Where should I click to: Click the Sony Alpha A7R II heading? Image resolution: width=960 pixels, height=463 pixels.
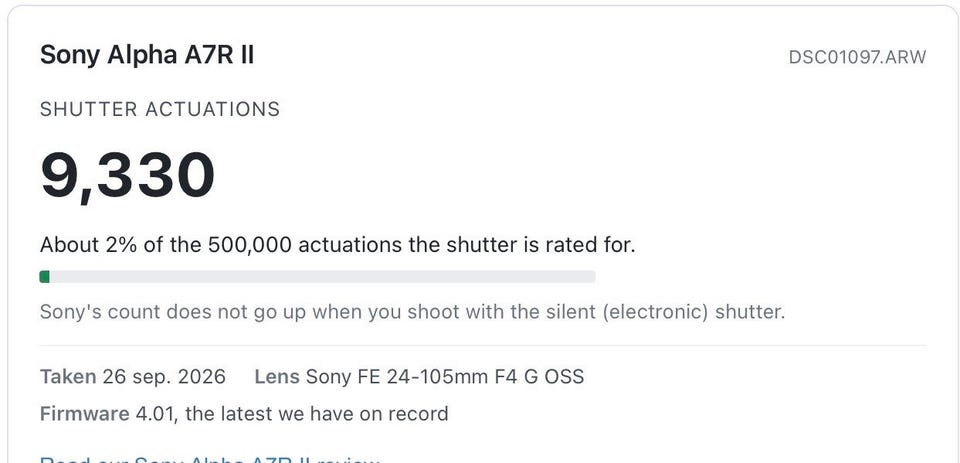pos(147,56)
